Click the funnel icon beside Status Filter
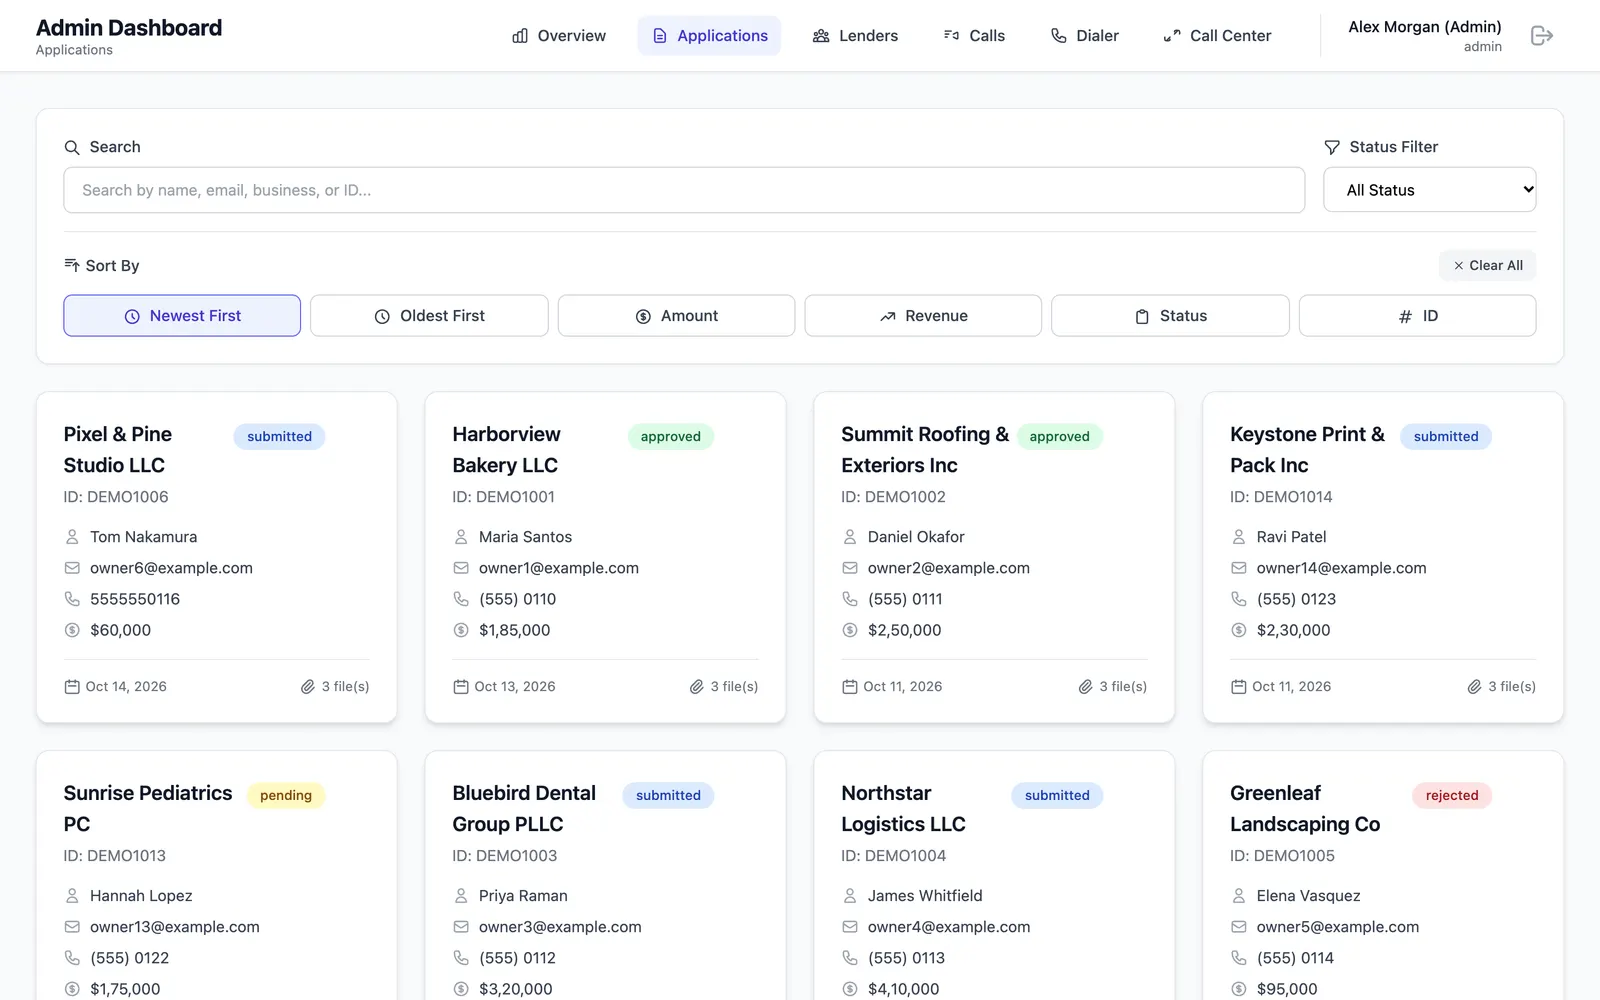The height and width of the screenshot is (1000, 1600). (1332, 147)
